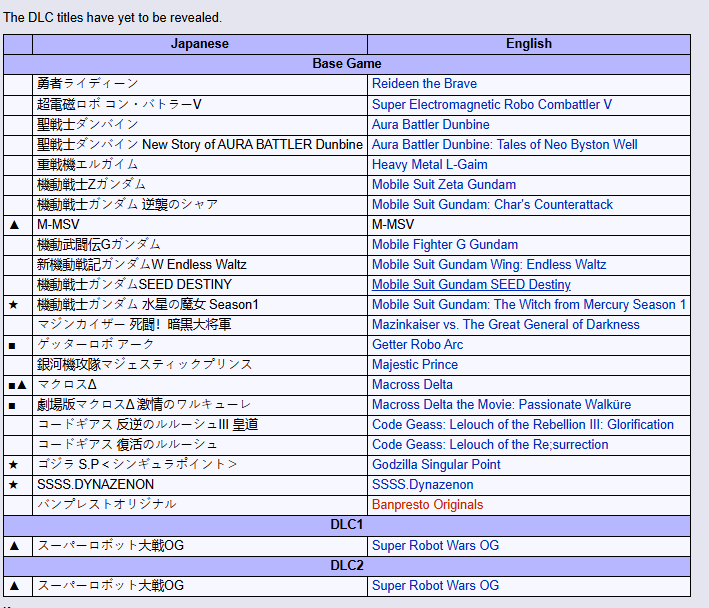
Task: Click the English M-MSV cell text
Action: coord(393,225)
